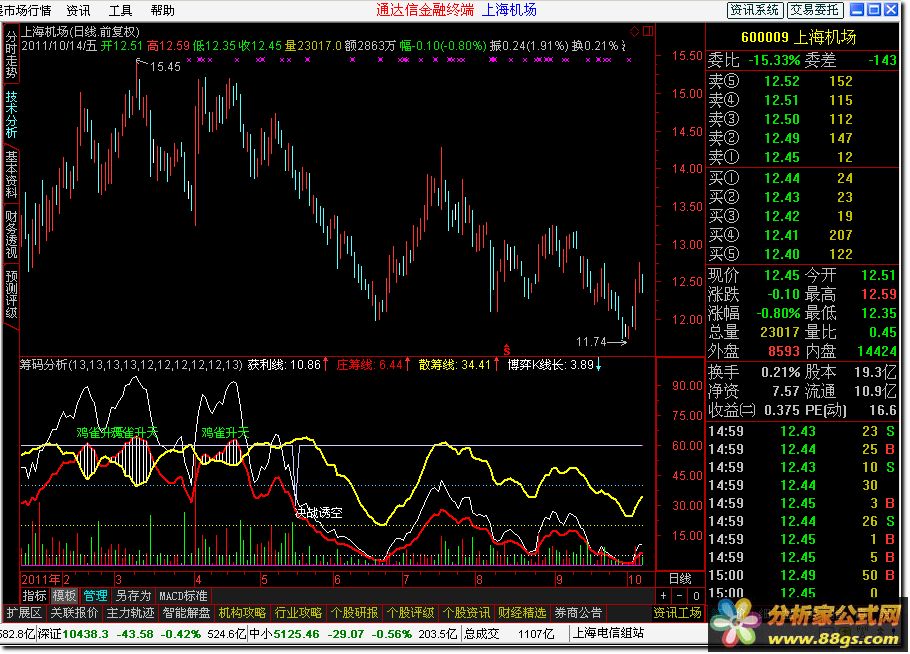Screen dimensions: 910x654
Task: Click the 0 reset button beside minus
Action: pyautogui.click(x=696, y=596)
